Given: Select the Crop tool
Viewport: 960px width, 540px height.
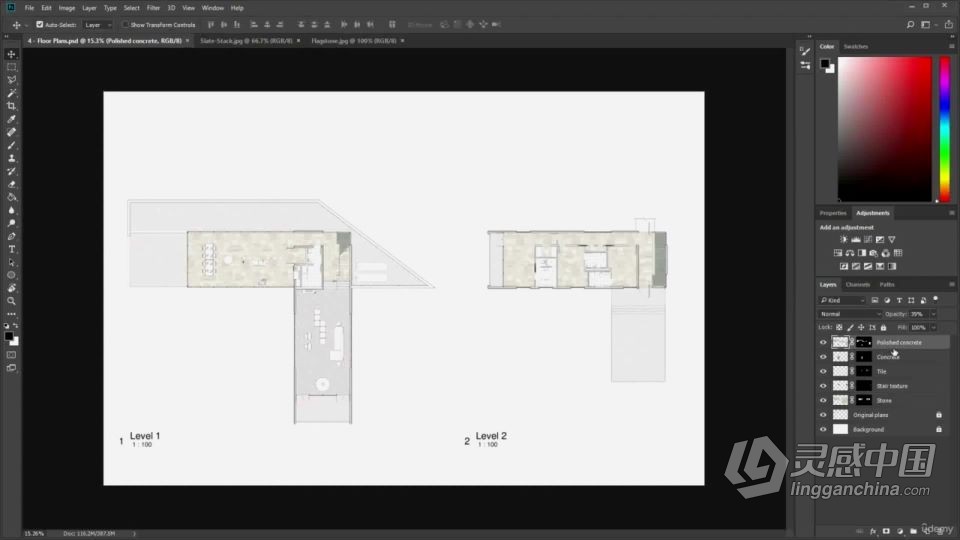Looking at the screenshot, I should [x=11, y=106].
